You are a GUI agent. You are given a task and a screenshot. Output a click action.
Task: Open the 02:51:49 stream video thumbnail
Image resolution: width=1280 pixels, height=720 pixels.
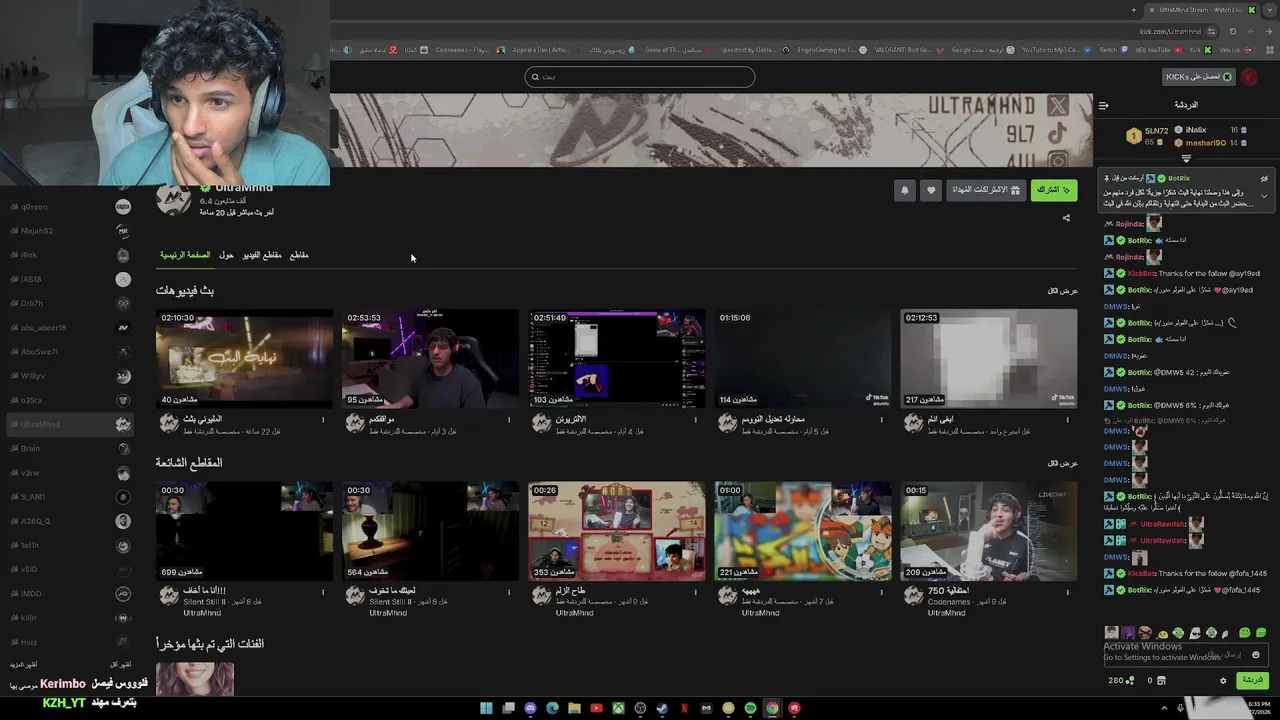(x=616, y=358)
